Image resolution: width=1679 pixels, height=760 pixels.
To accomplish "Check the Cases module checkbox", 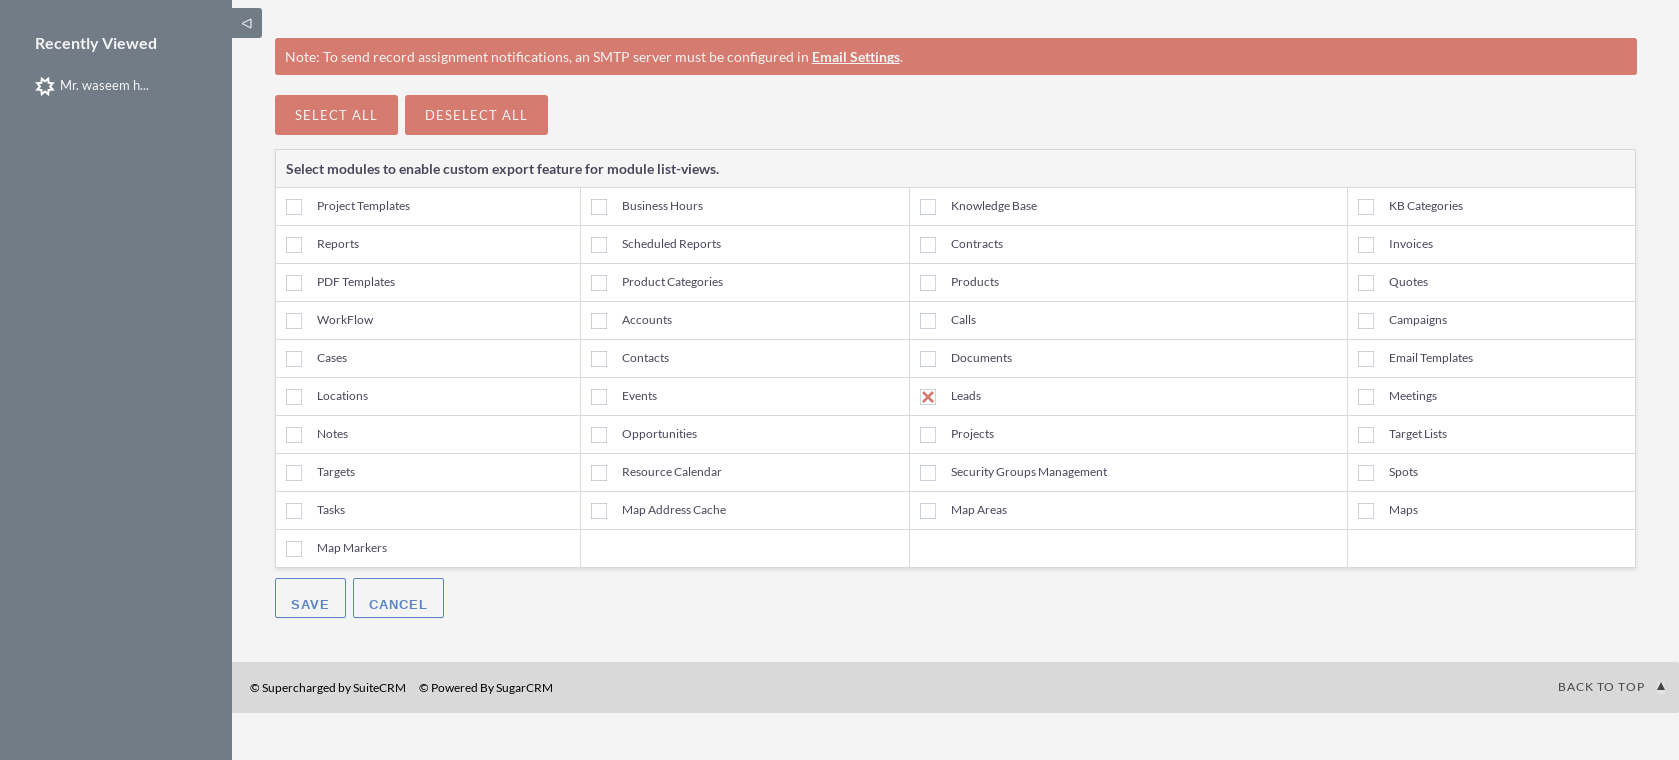I will (x=294, y=359).
